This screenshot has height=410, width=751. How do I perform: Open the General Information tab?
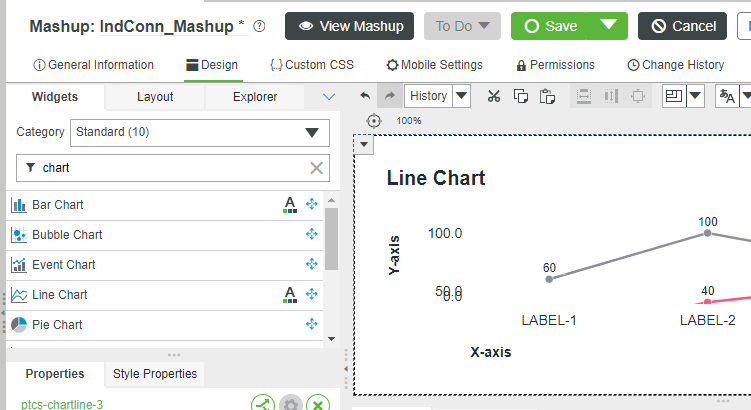pyautogui.click(x=93, y=65)
